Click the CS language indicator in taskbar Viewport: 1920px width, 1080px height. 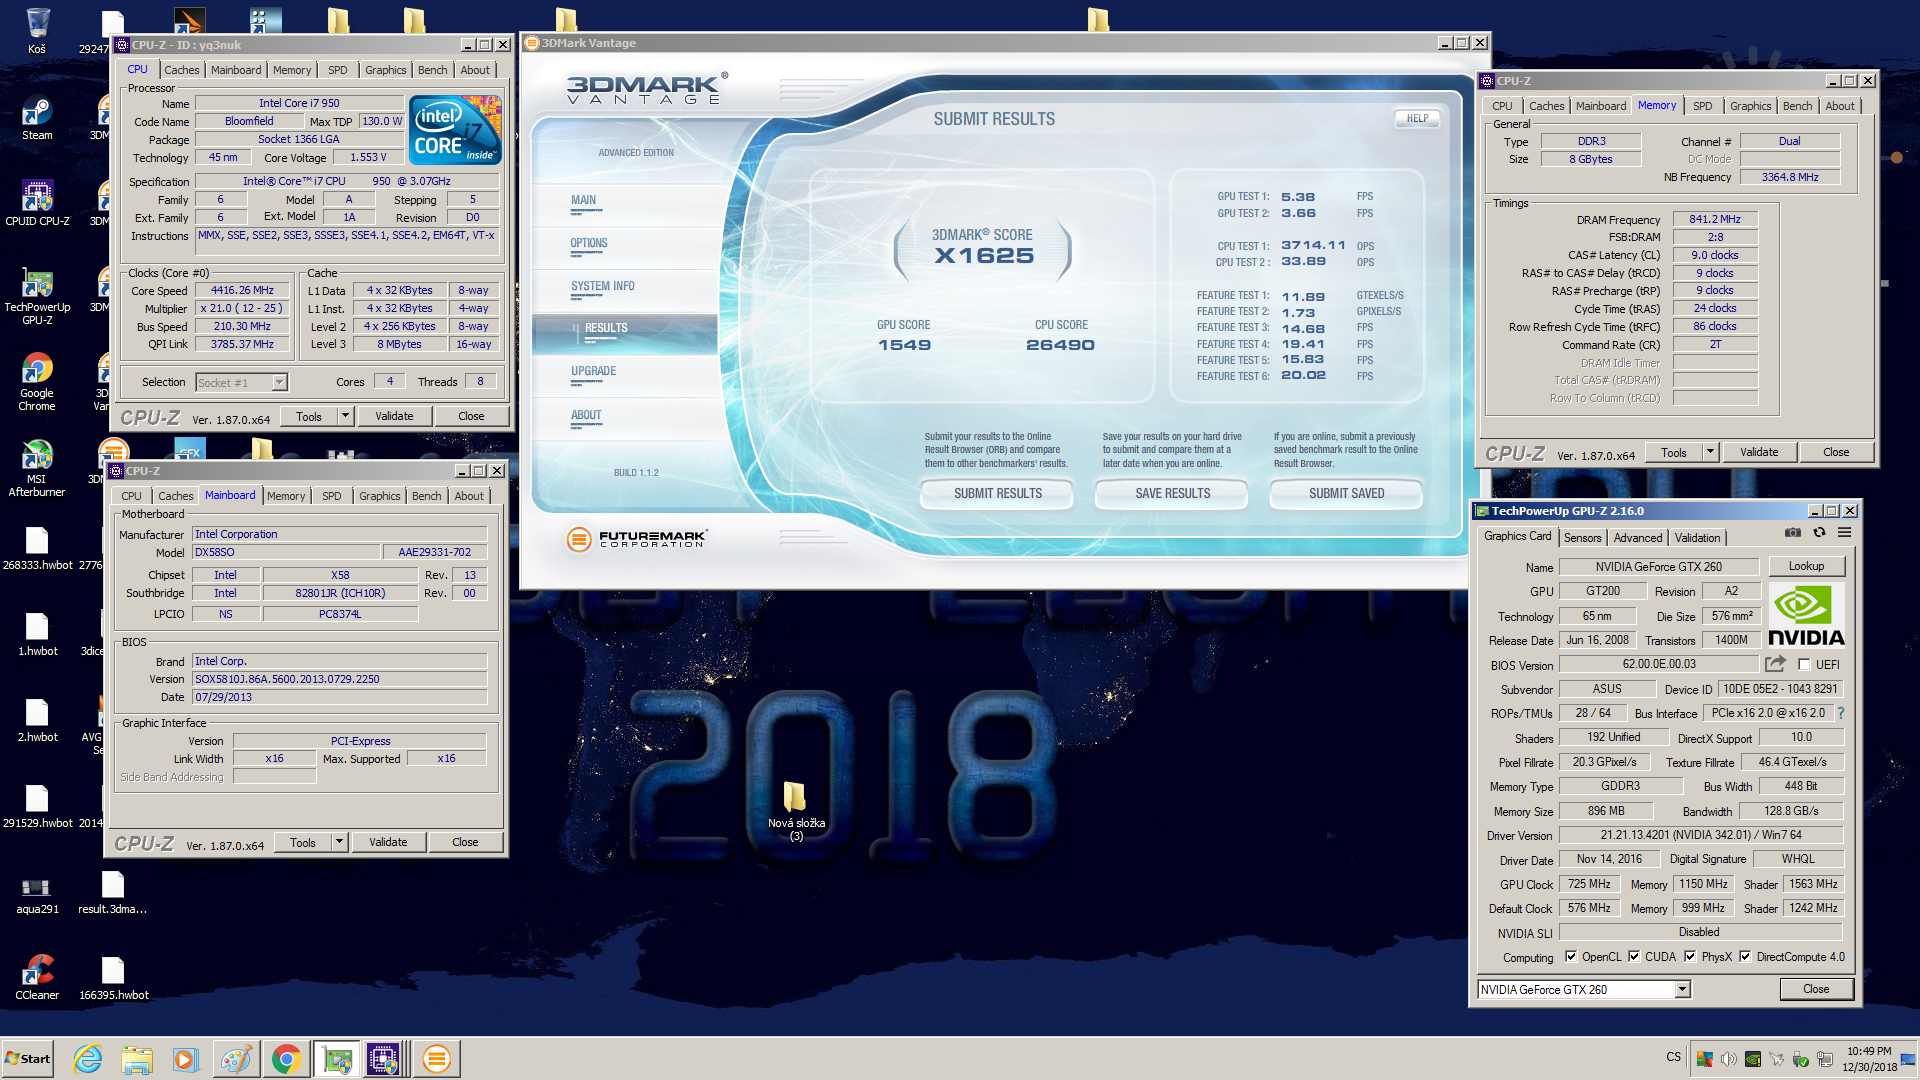(x=1673, y=1057)
